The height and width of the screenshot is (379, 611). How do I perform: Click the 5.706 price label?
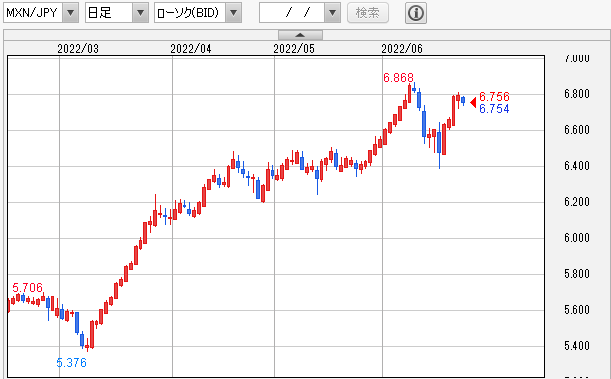click(x=27, y=287)
